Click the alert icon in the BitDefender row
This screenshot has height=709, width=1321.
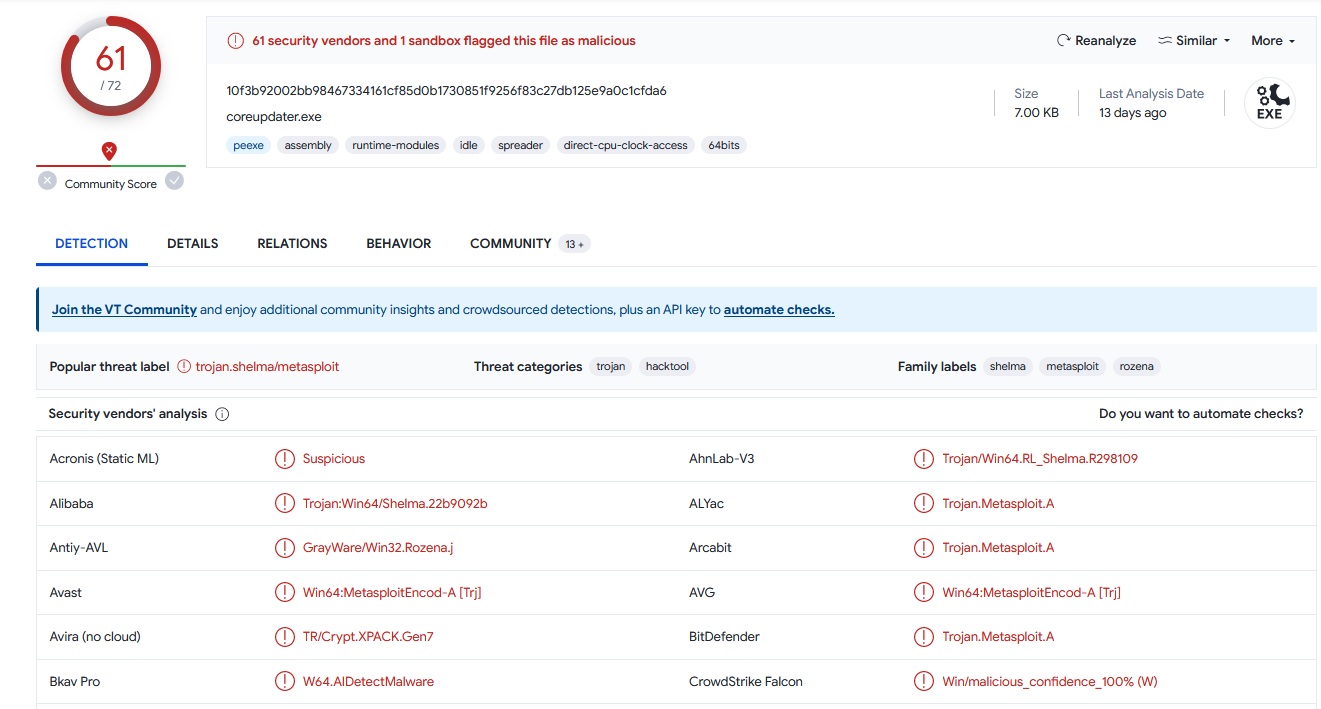(924, 637)
